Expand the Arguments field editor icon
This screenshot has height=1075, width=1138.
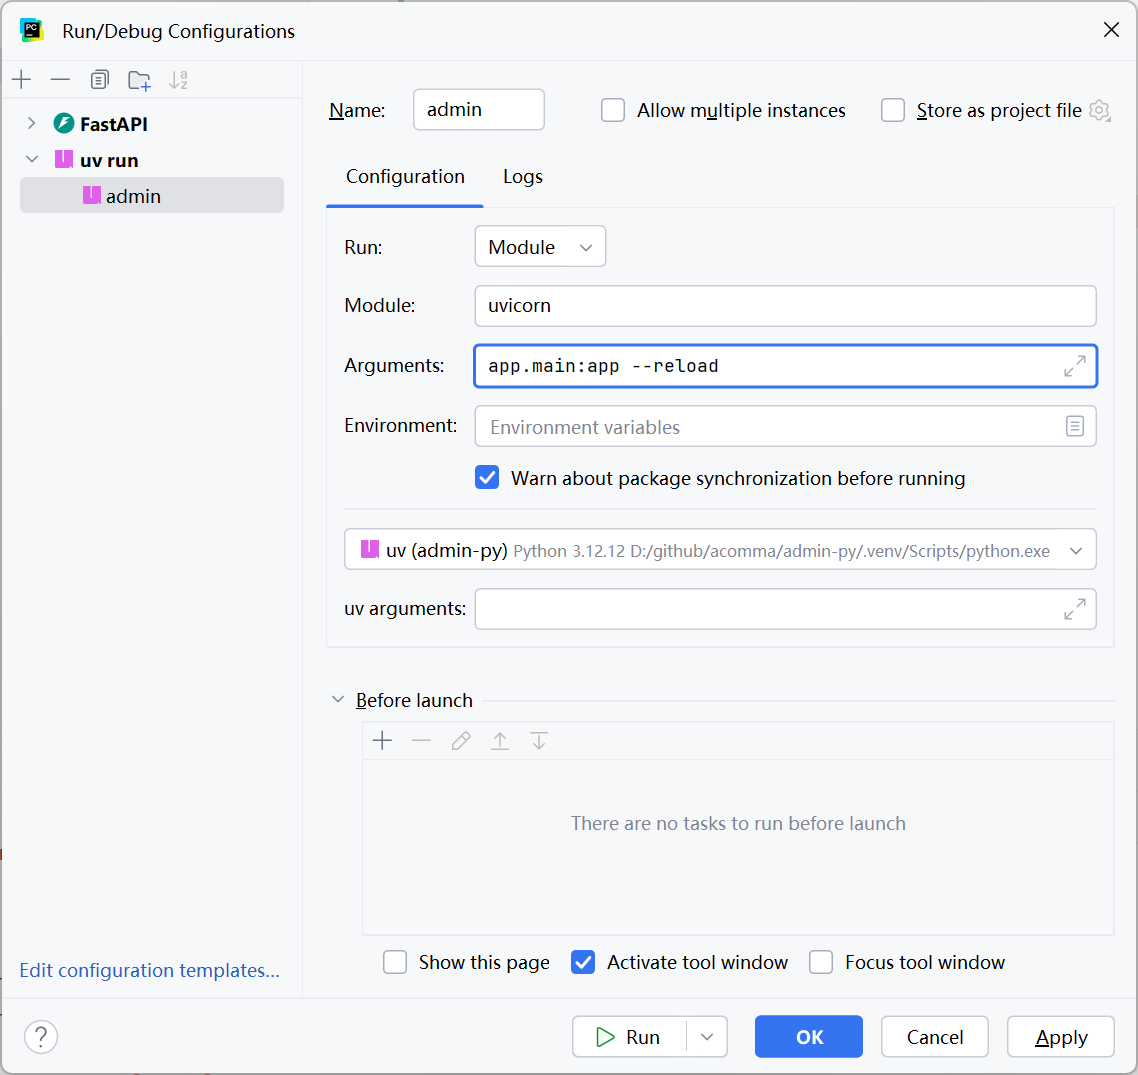coord(1074,366)
